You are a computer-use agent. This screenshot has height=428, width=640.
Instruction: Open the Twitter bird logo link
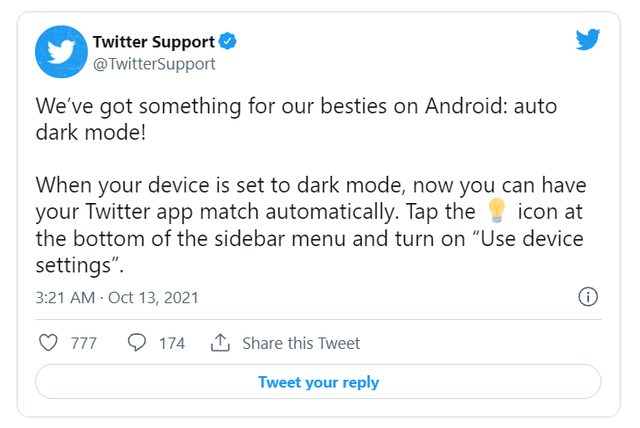coord(588,39)
